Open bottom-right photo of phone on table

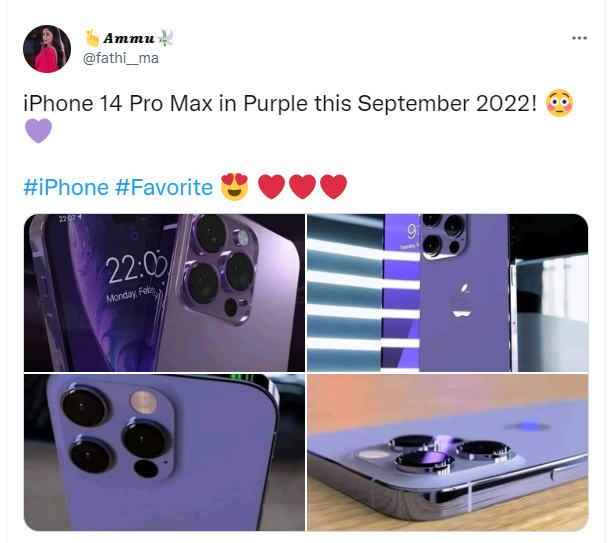[x=447, y=452]
